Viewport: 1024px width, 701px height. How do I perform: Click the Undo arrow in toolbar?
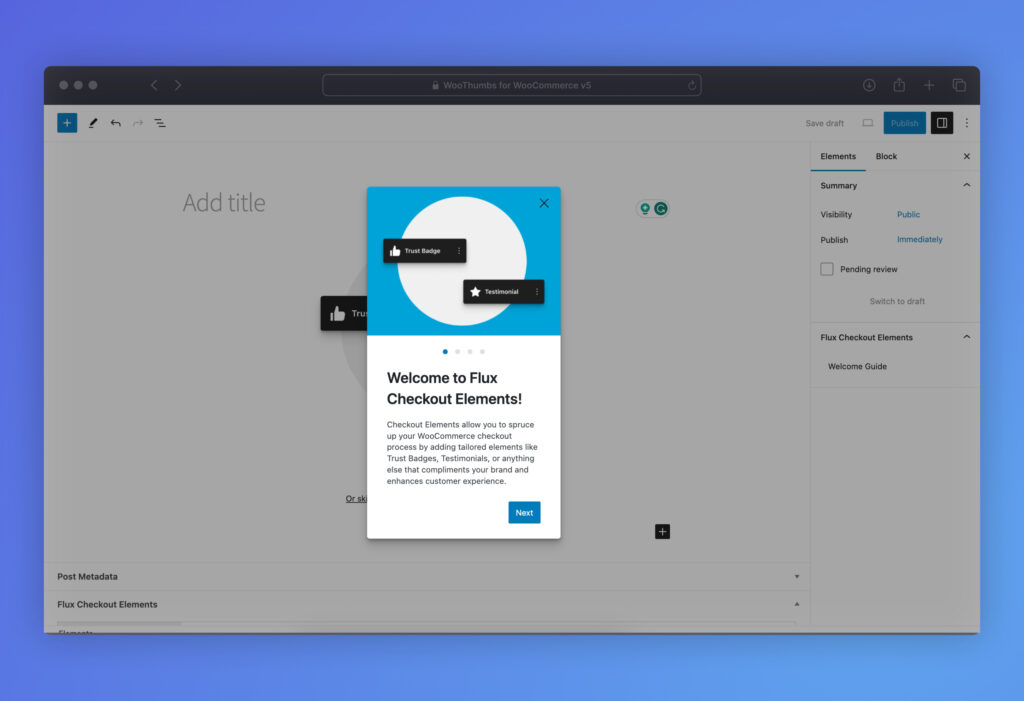[116, 123]
